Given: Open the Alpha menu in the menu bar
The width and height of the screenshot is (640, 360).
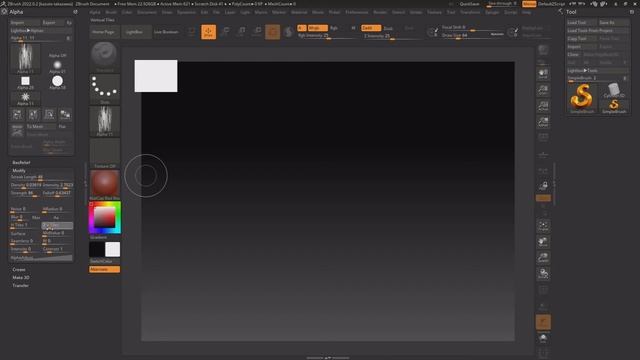Looking at the screenshot, I should click(x=95, y=12).
